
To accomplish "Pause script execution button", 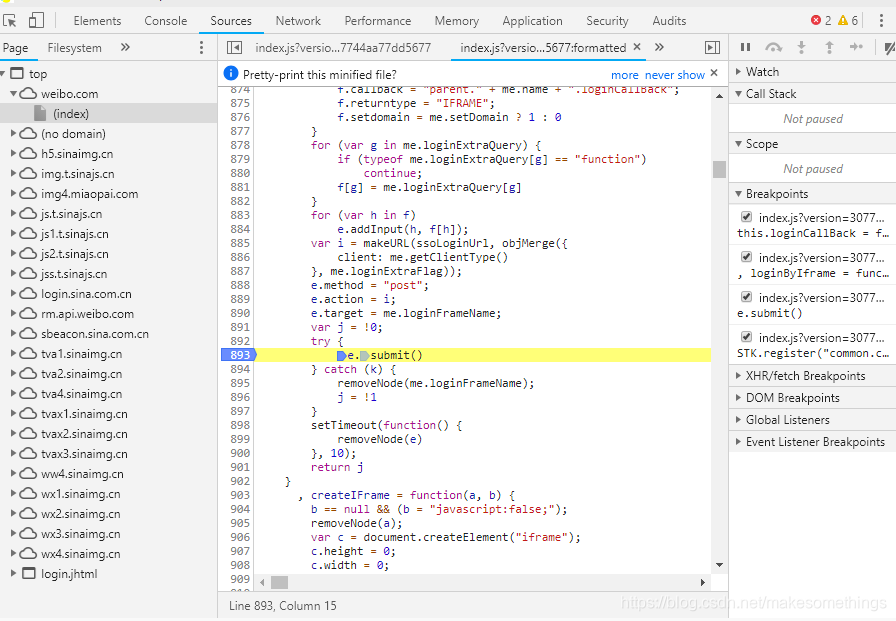I will 745,47.
